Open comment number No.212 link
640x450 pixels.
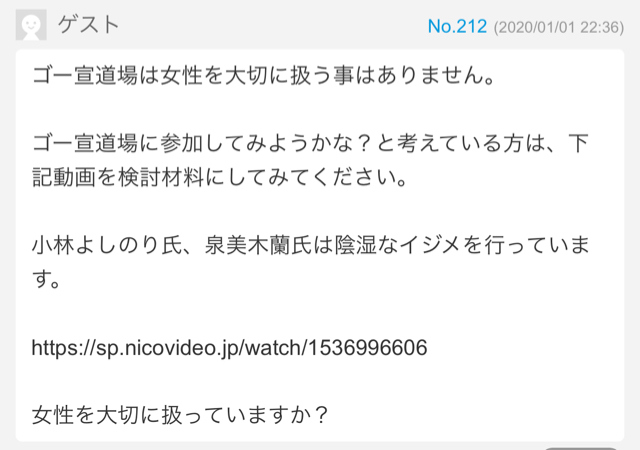pyautogui.click(x=457, y=27)
